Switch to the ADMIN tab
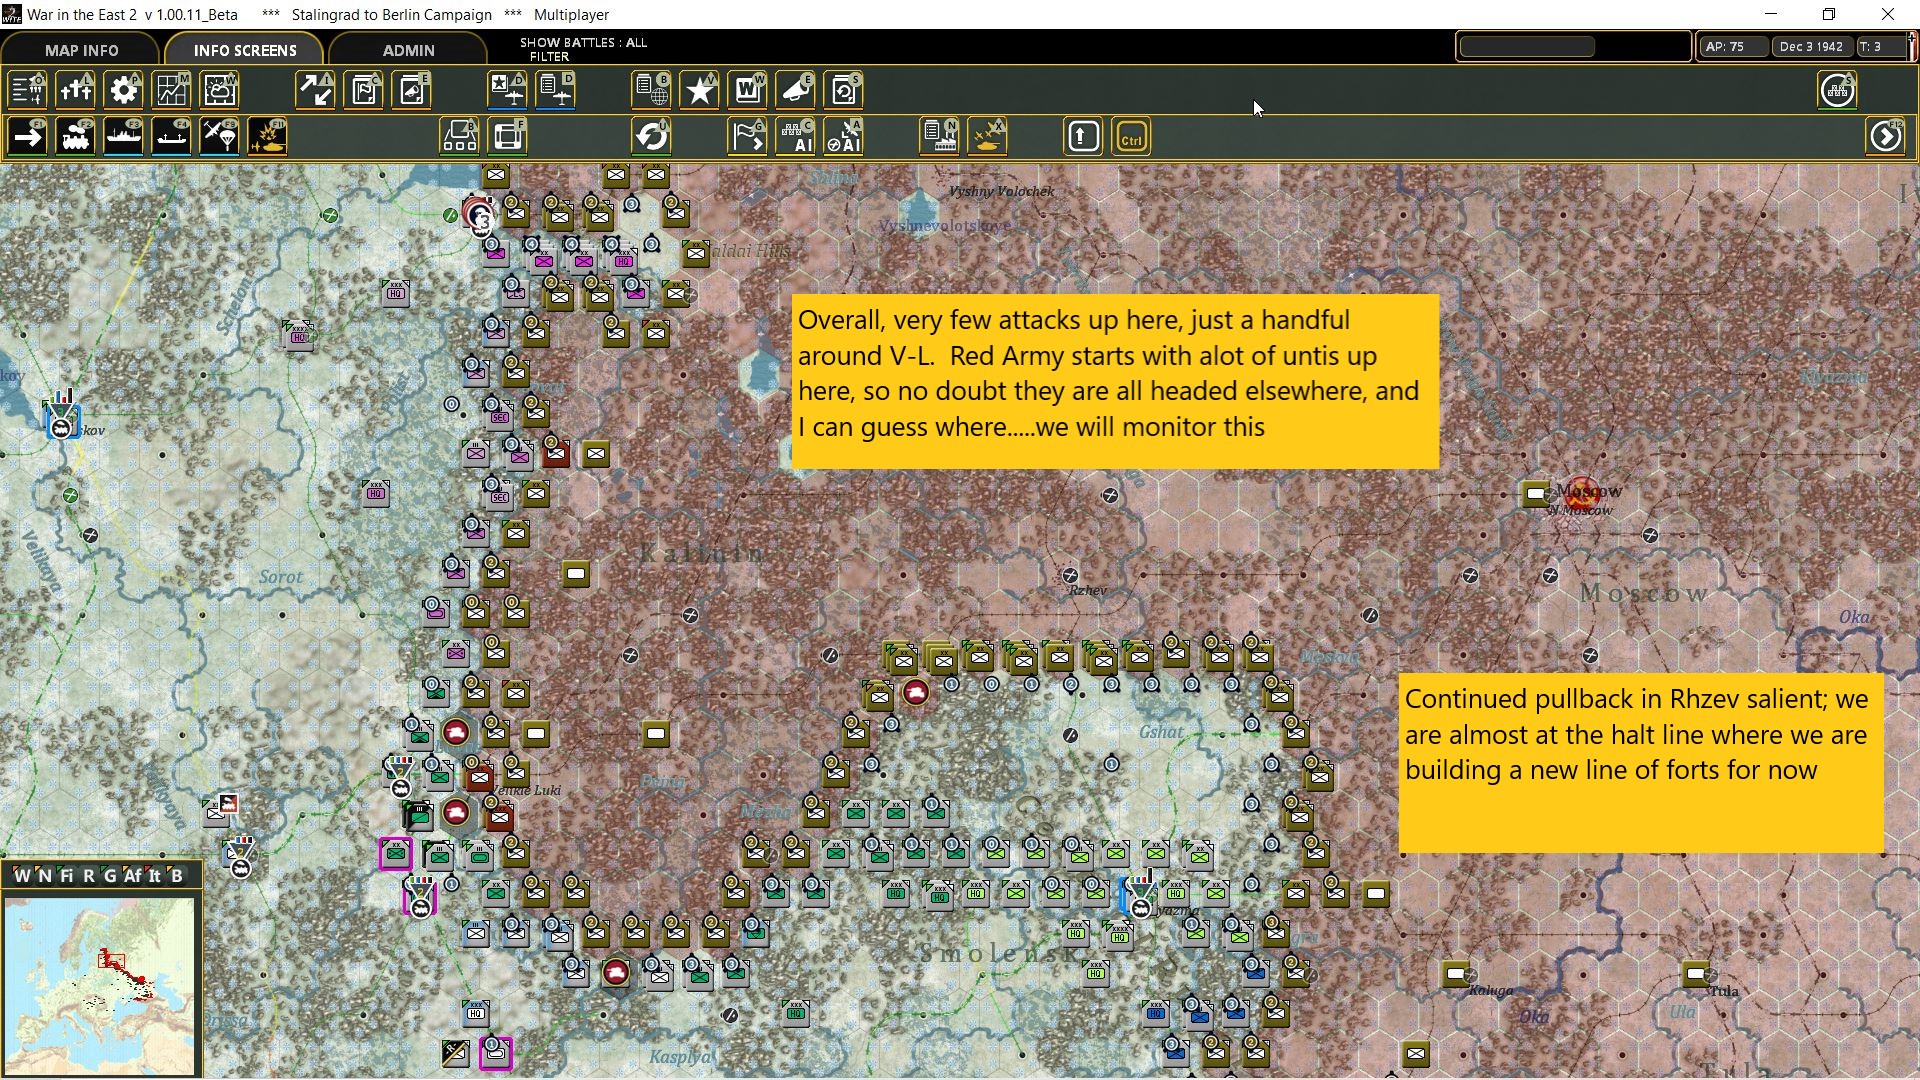The width and height of the screenshot is (1920, 1080). coord(408,50)
